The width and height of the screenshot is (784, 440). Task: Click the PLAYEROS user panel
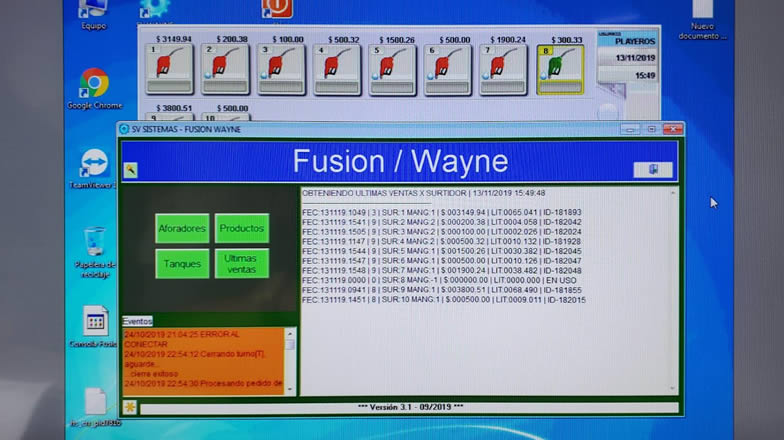627,43
